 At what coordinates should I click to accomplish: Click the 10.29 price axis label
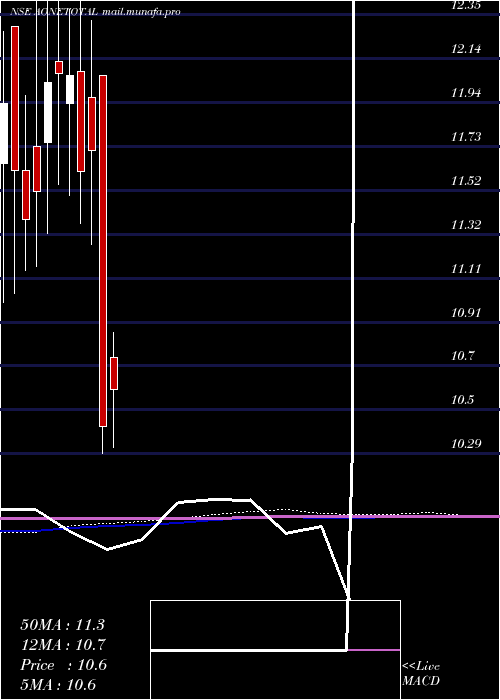click(x=467, y=444)
